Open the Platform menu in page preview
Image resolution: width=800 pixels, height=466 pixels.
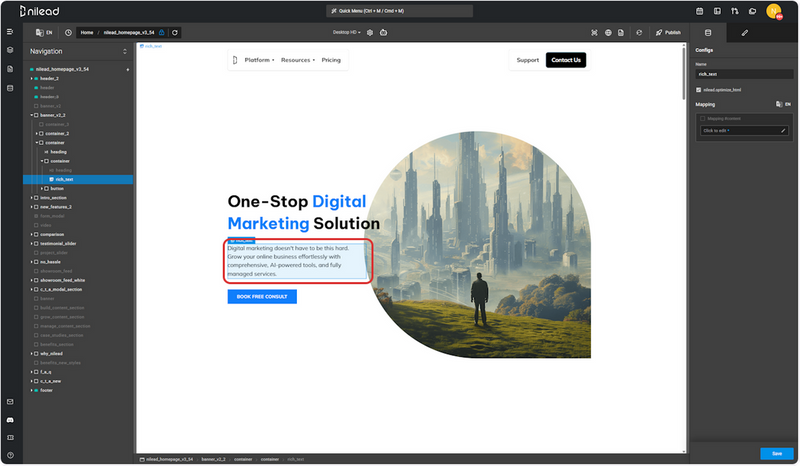coord(259,60)
